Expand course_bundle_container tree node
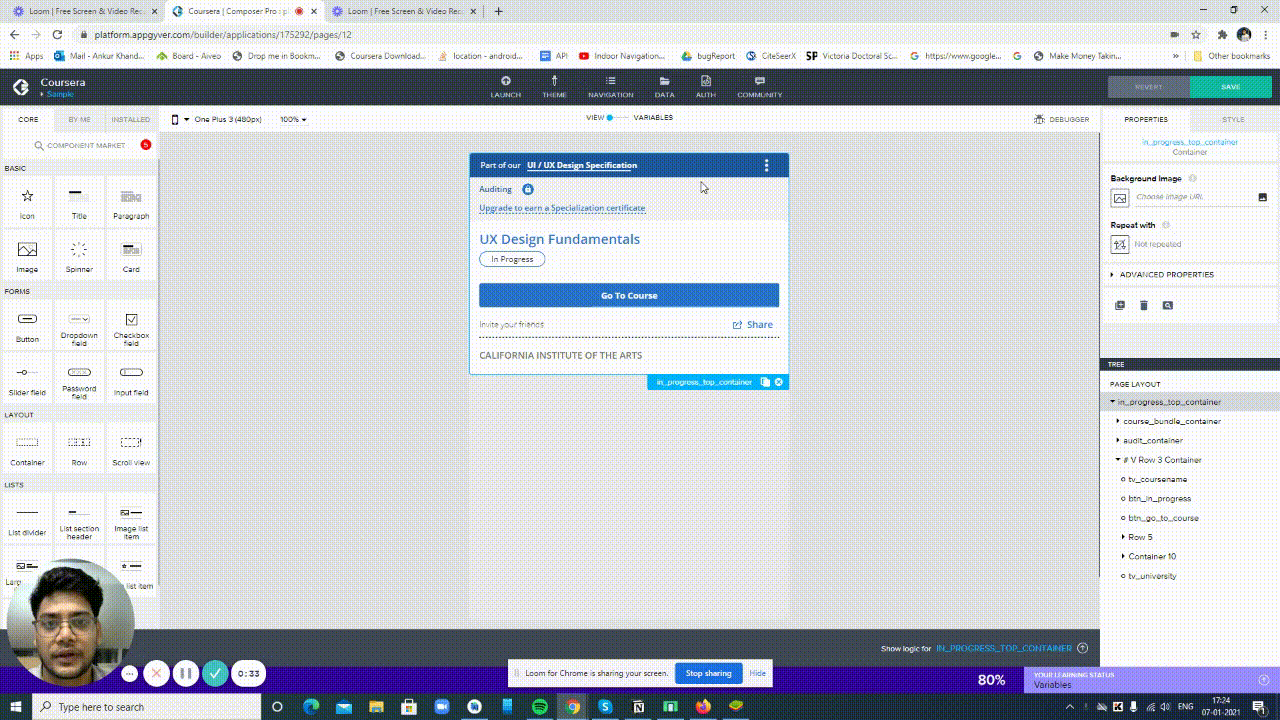The image size is (1280, 720). pyautogui.click(x=1118, y=421)
